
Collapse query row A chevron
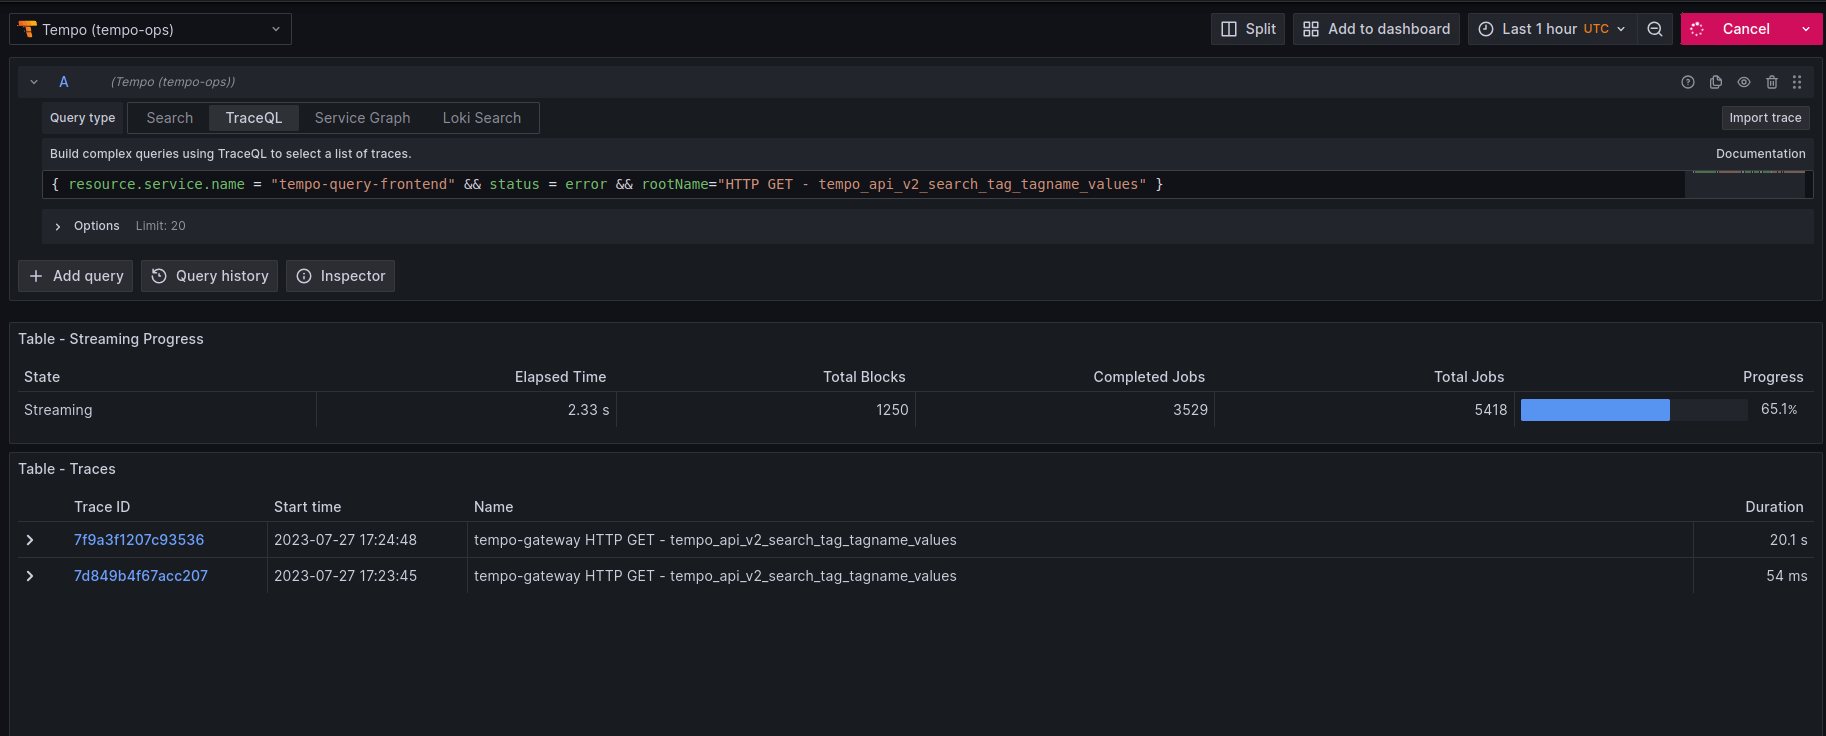pyautogui.click(x=34, y=82)
